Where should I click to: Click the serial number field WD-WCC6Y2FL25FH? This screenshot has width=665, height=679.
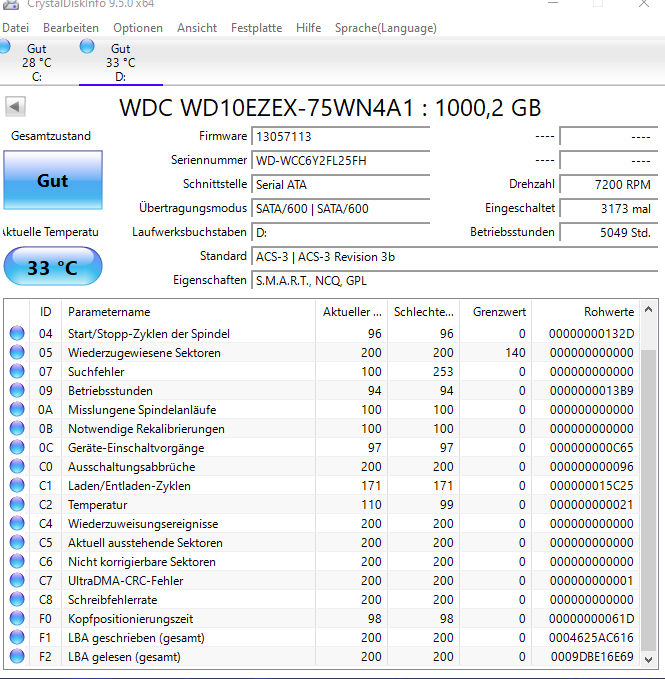pos(340,161)
